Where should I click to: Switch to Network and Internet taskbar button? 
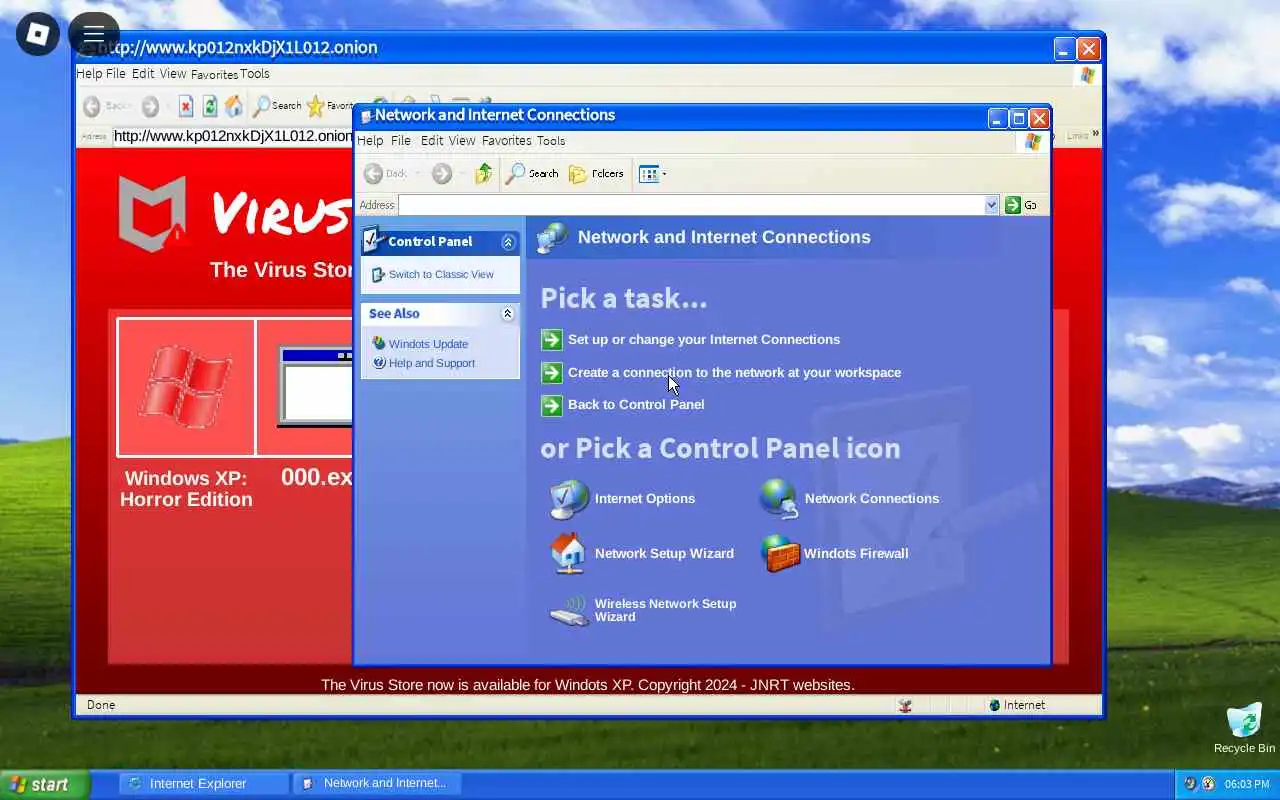(378, 784)
